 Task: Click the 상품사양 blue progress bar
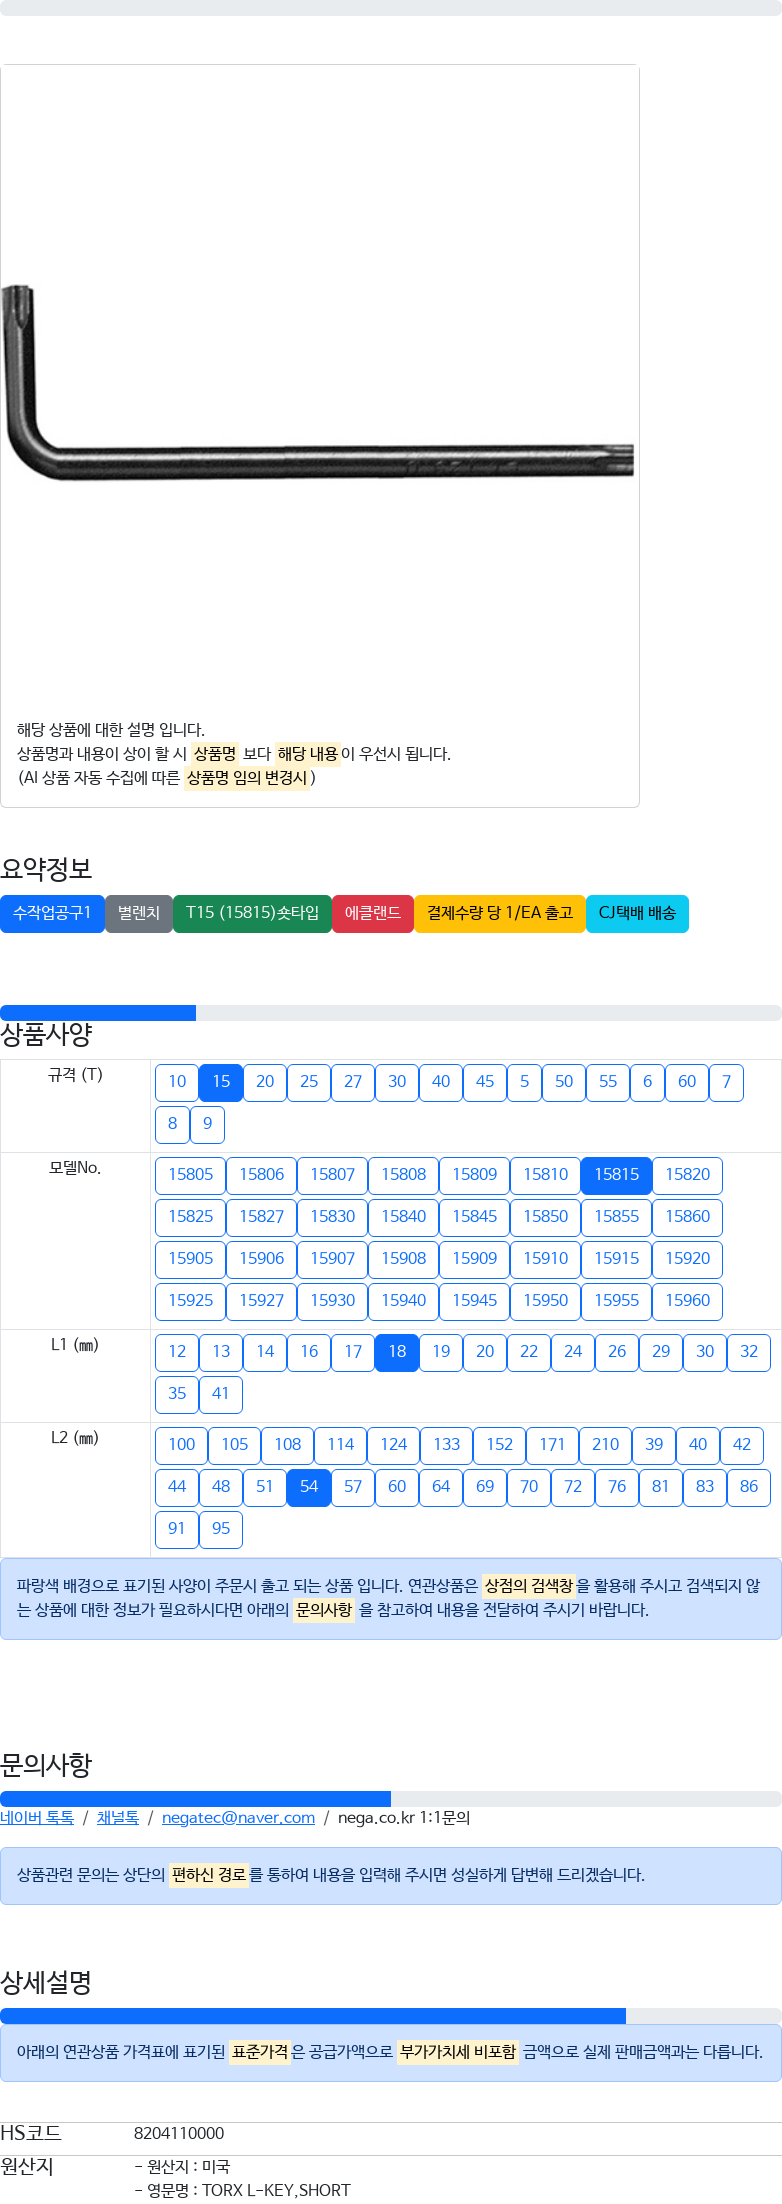pyautogui.click(x=98, y=1013)
